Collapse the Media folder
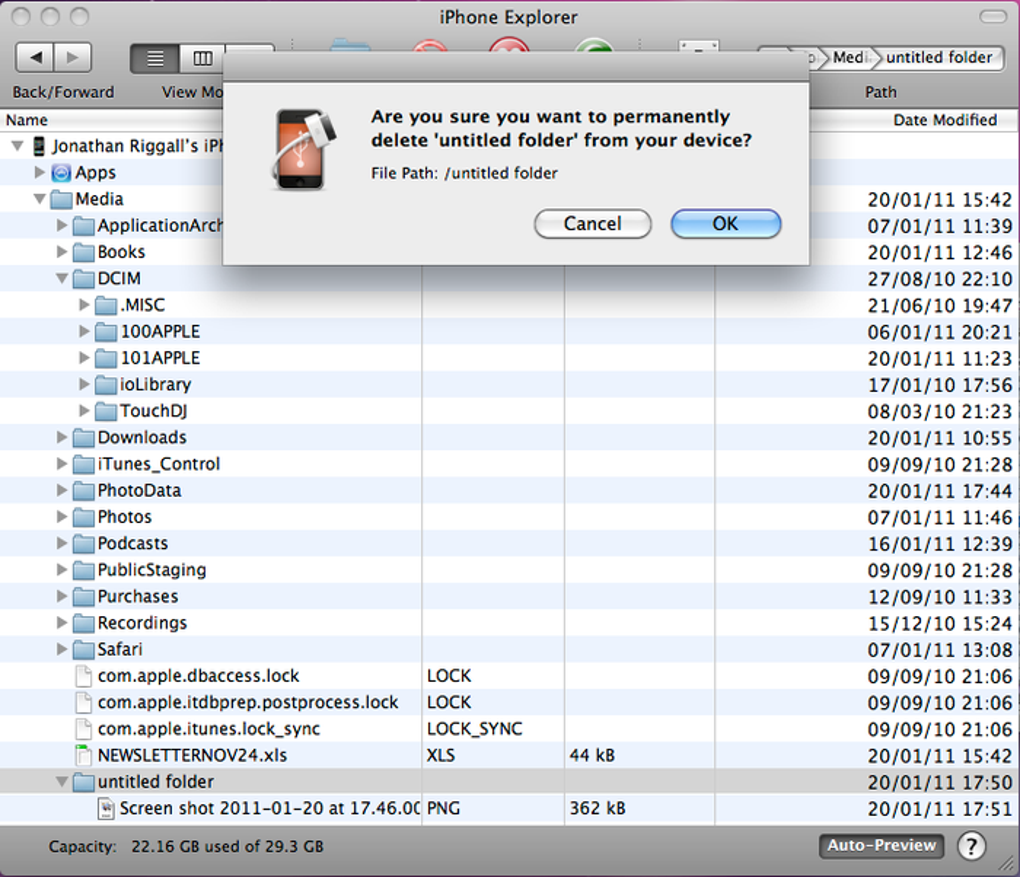 (x=40, y=198)
